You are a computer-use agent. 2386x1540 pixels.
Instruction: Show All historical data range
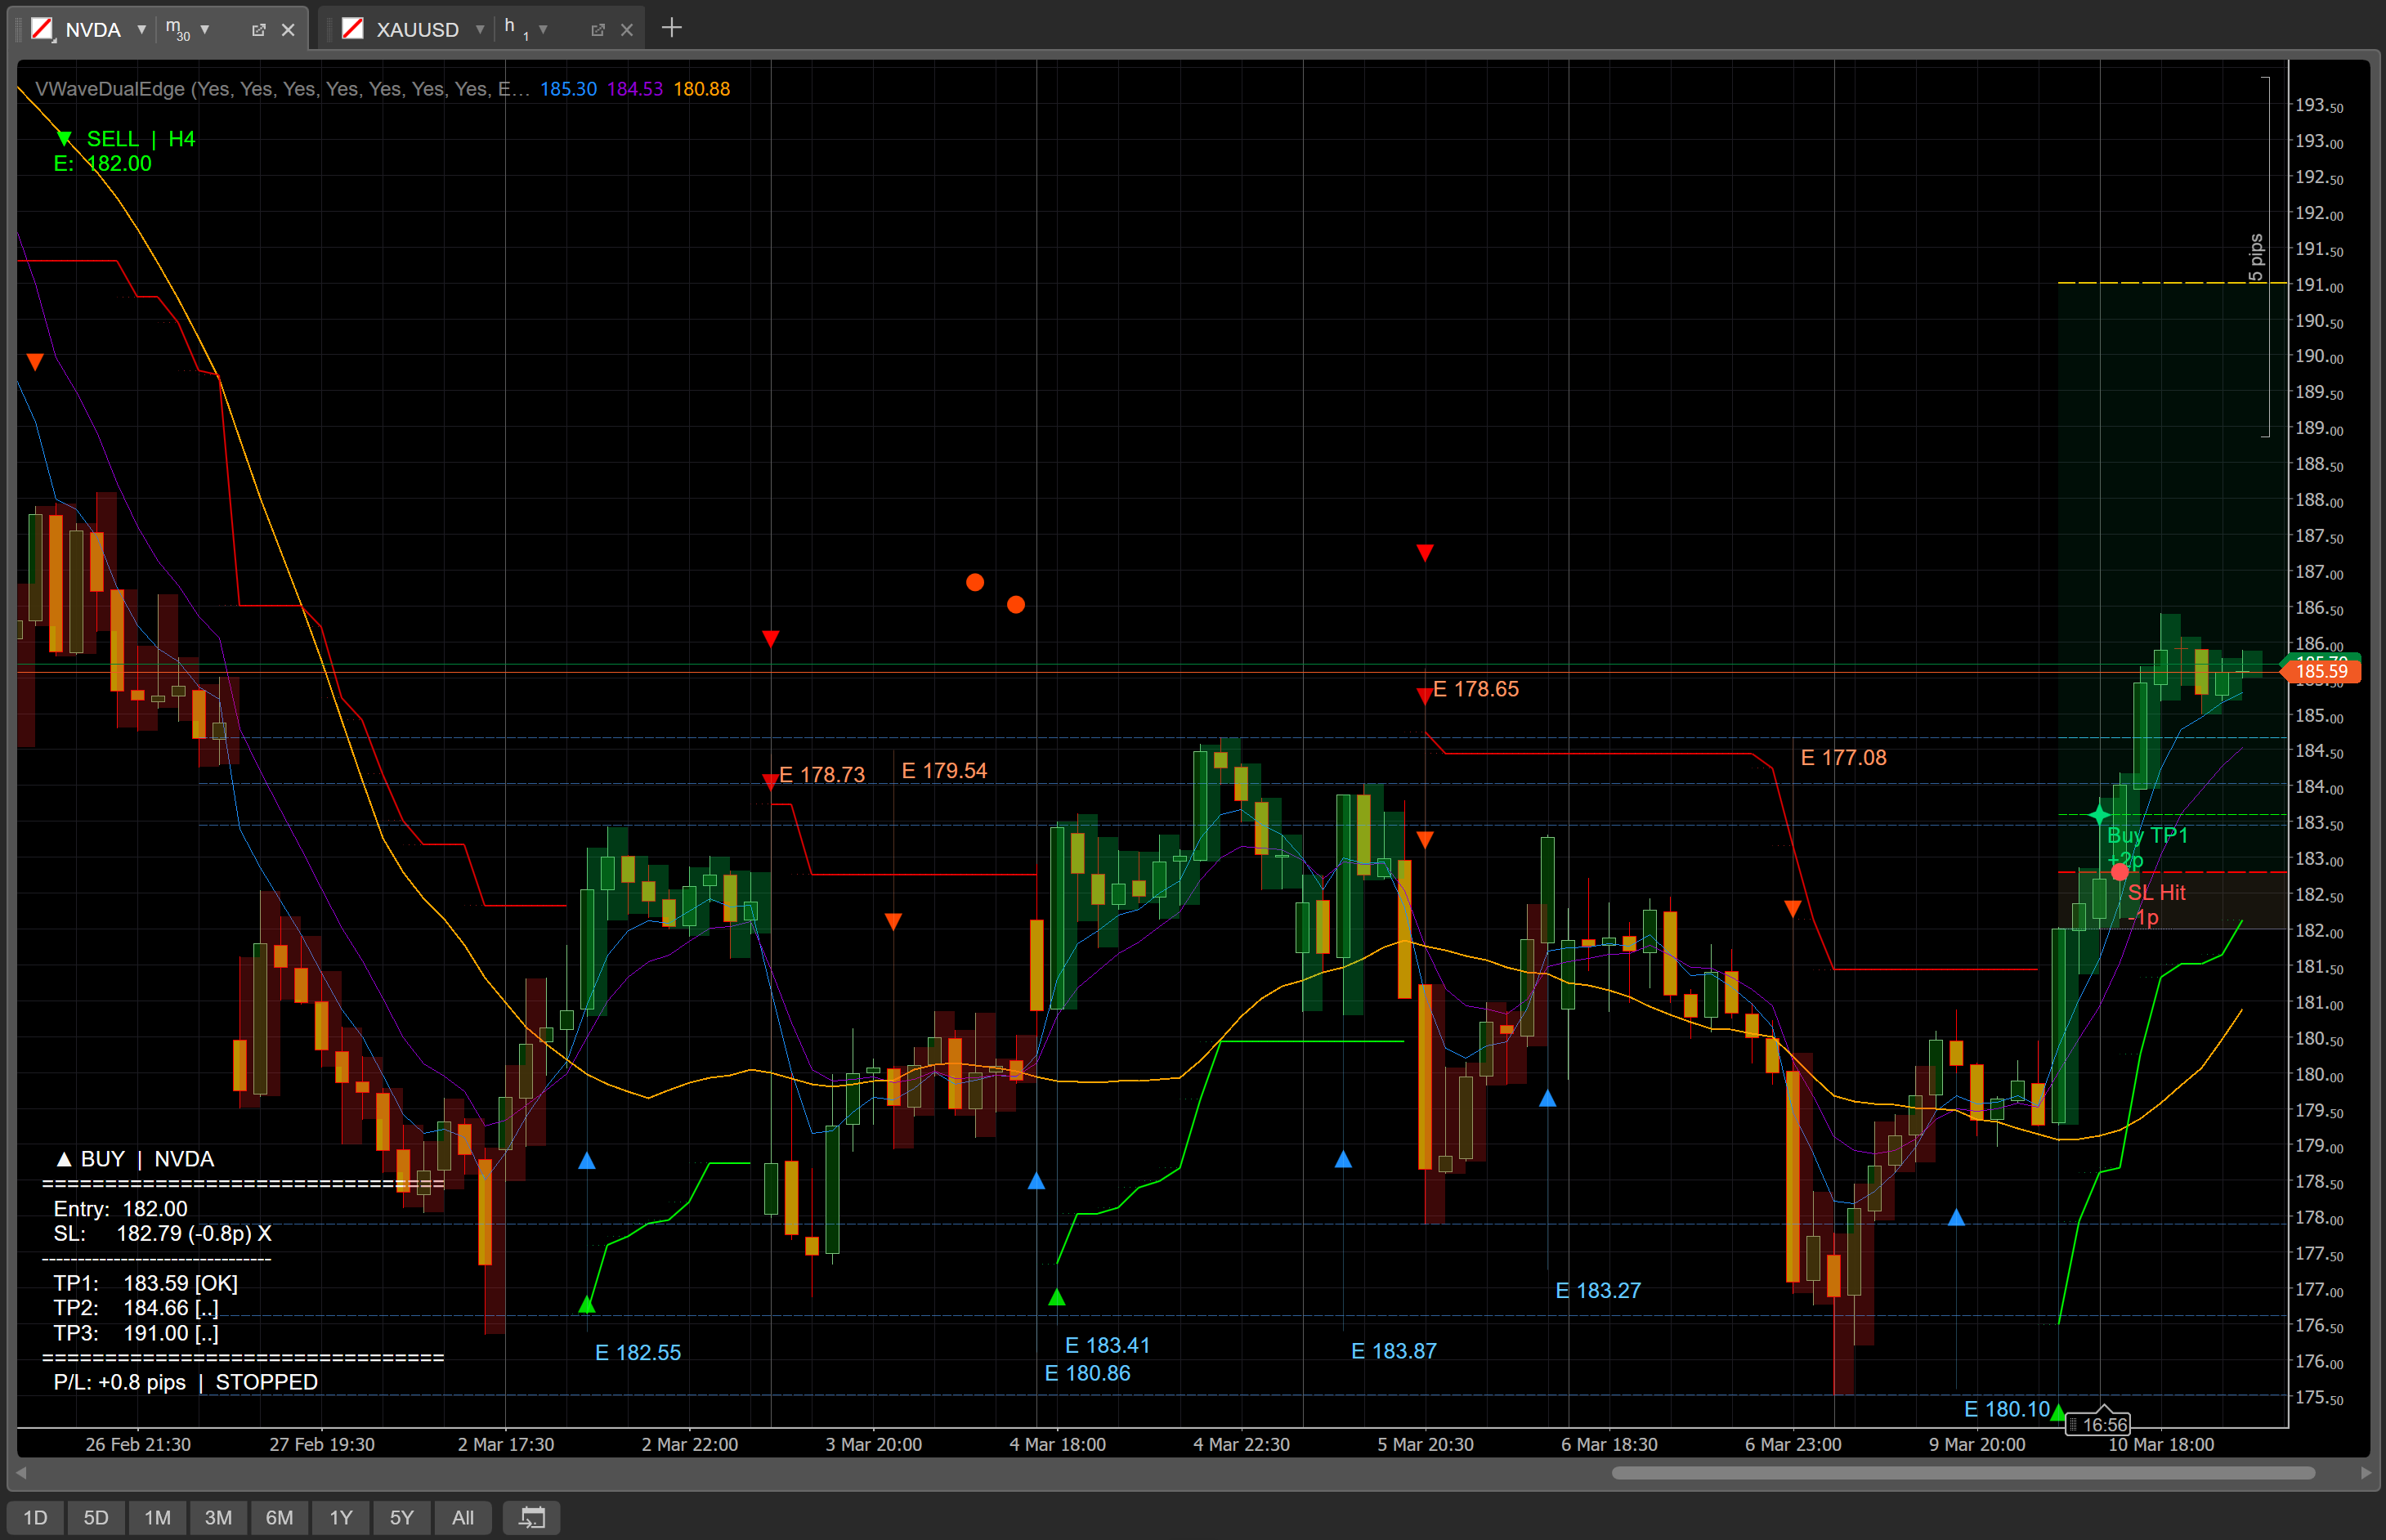click(x=462, y=1517)
